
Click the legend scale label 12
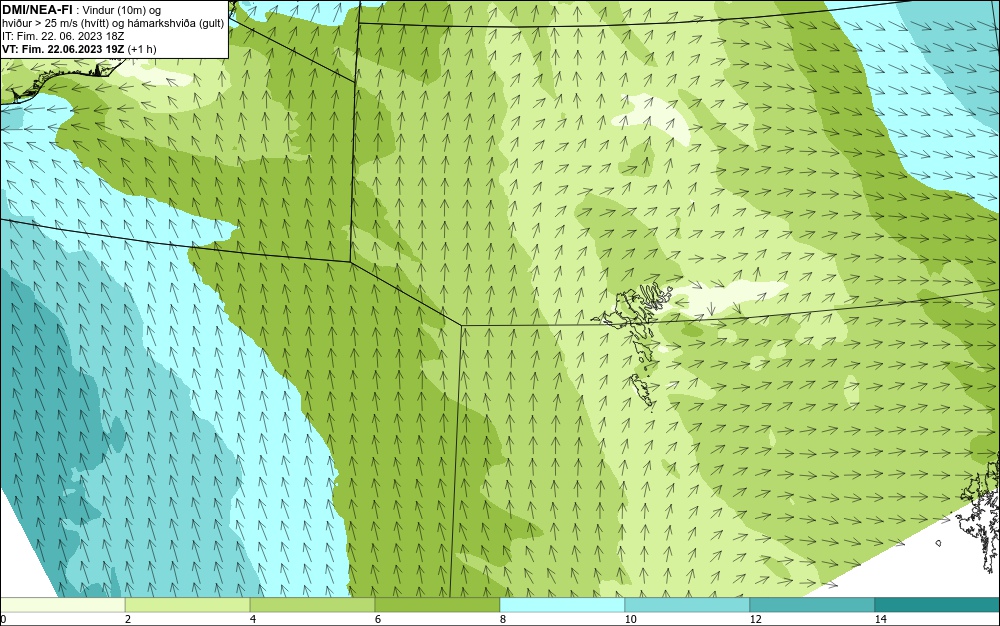pos(755,620)
